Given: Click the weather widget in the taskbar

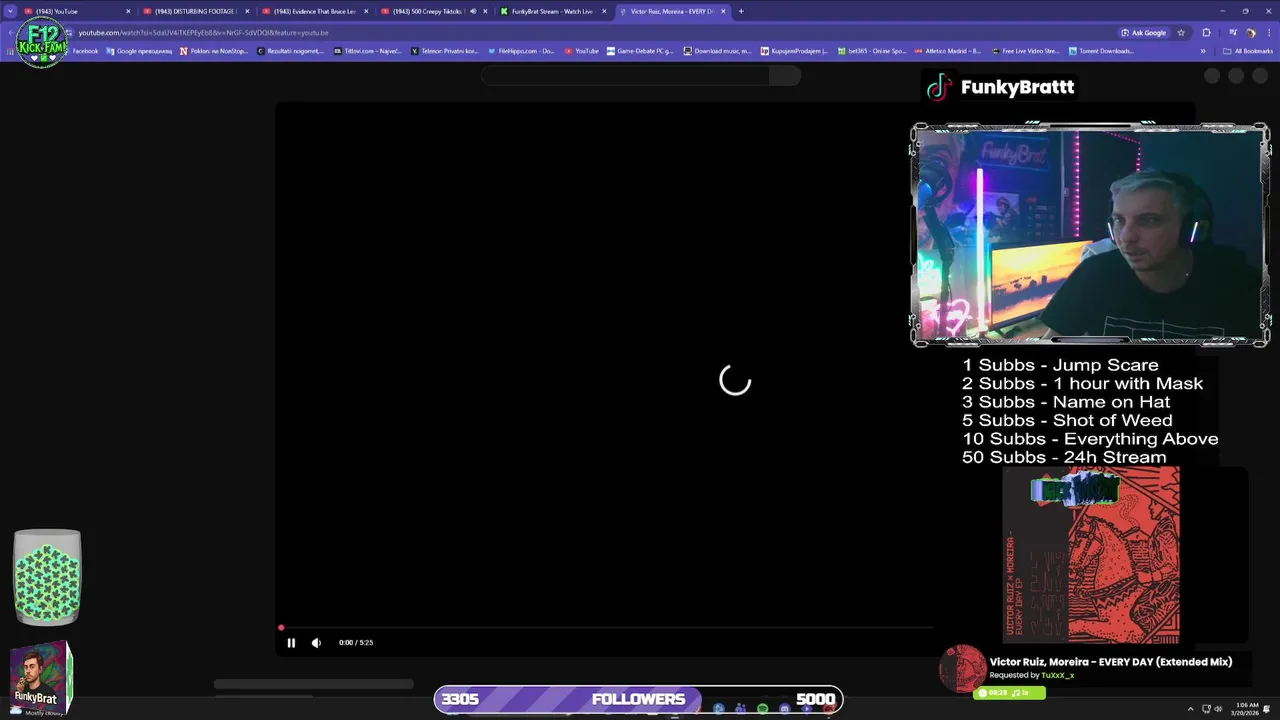Looking at the screenshot, I should 40,710.
